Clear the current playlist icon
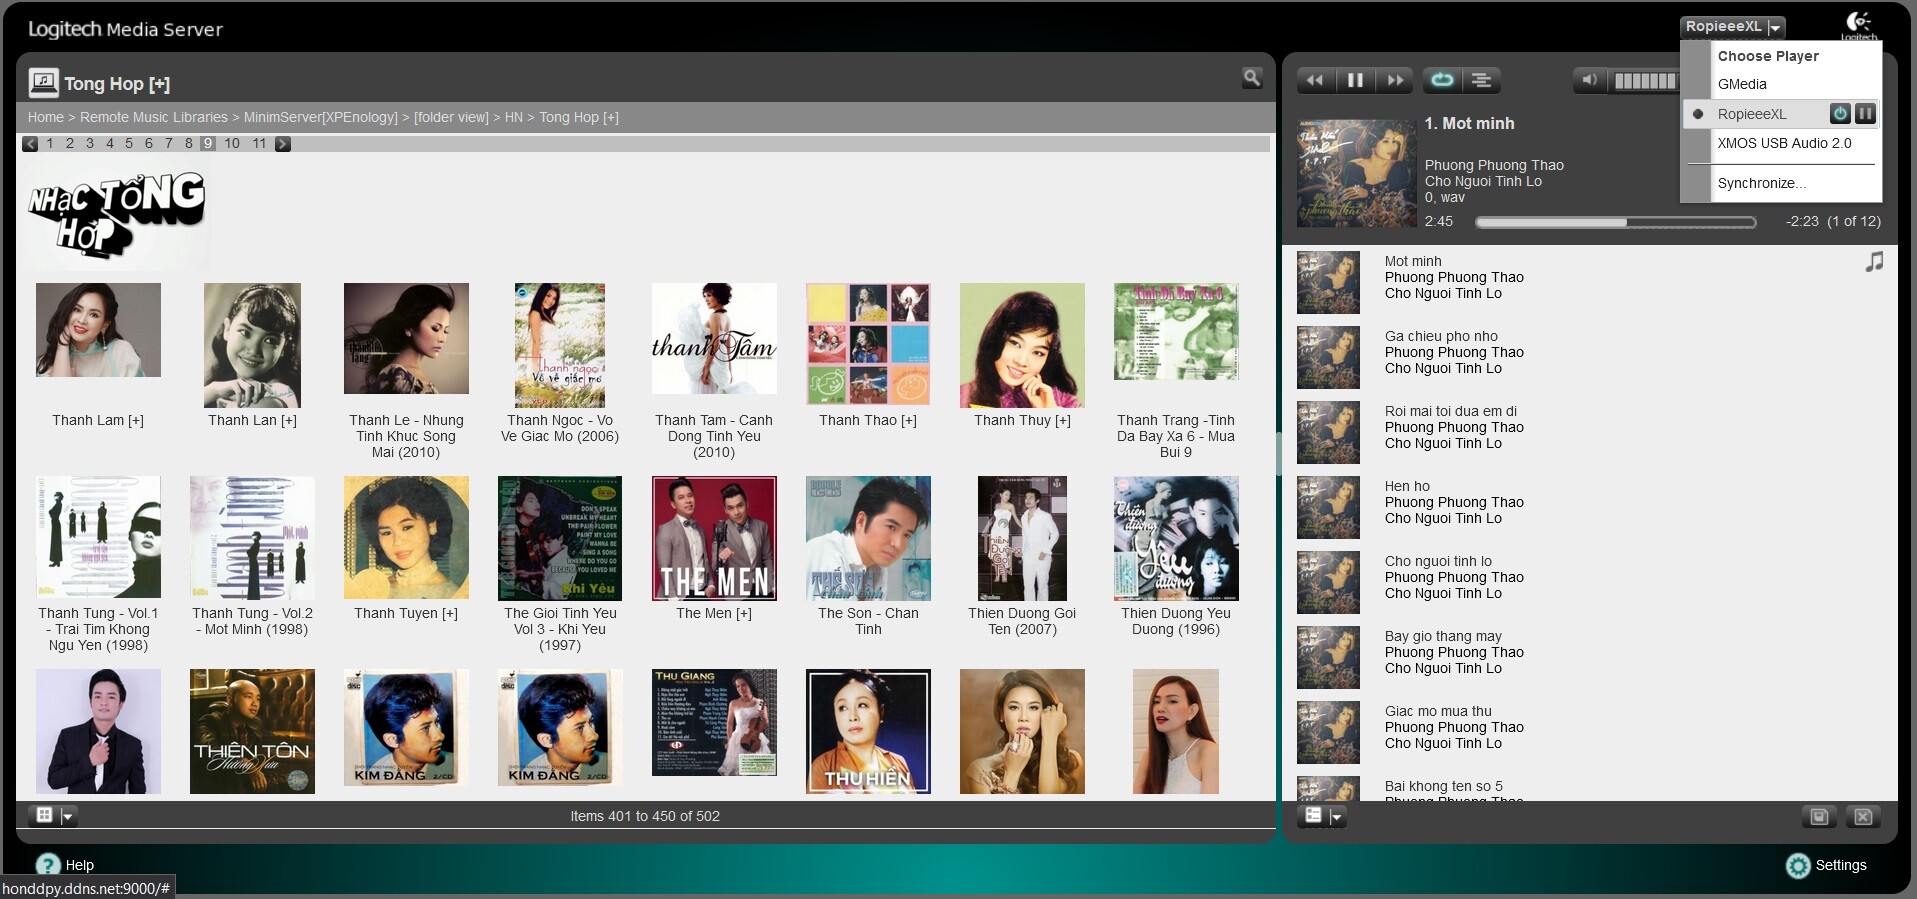 pos(1863,817)
